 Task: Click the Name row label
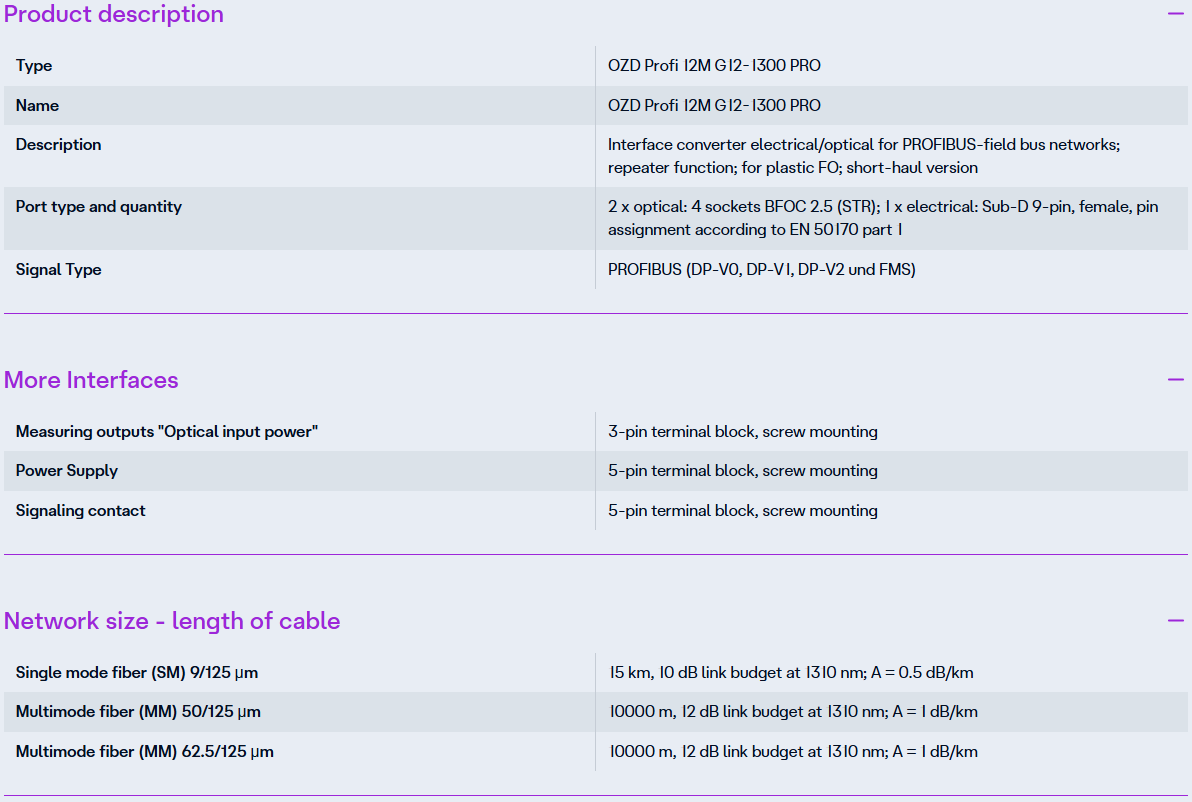click(x=37, y=106)
